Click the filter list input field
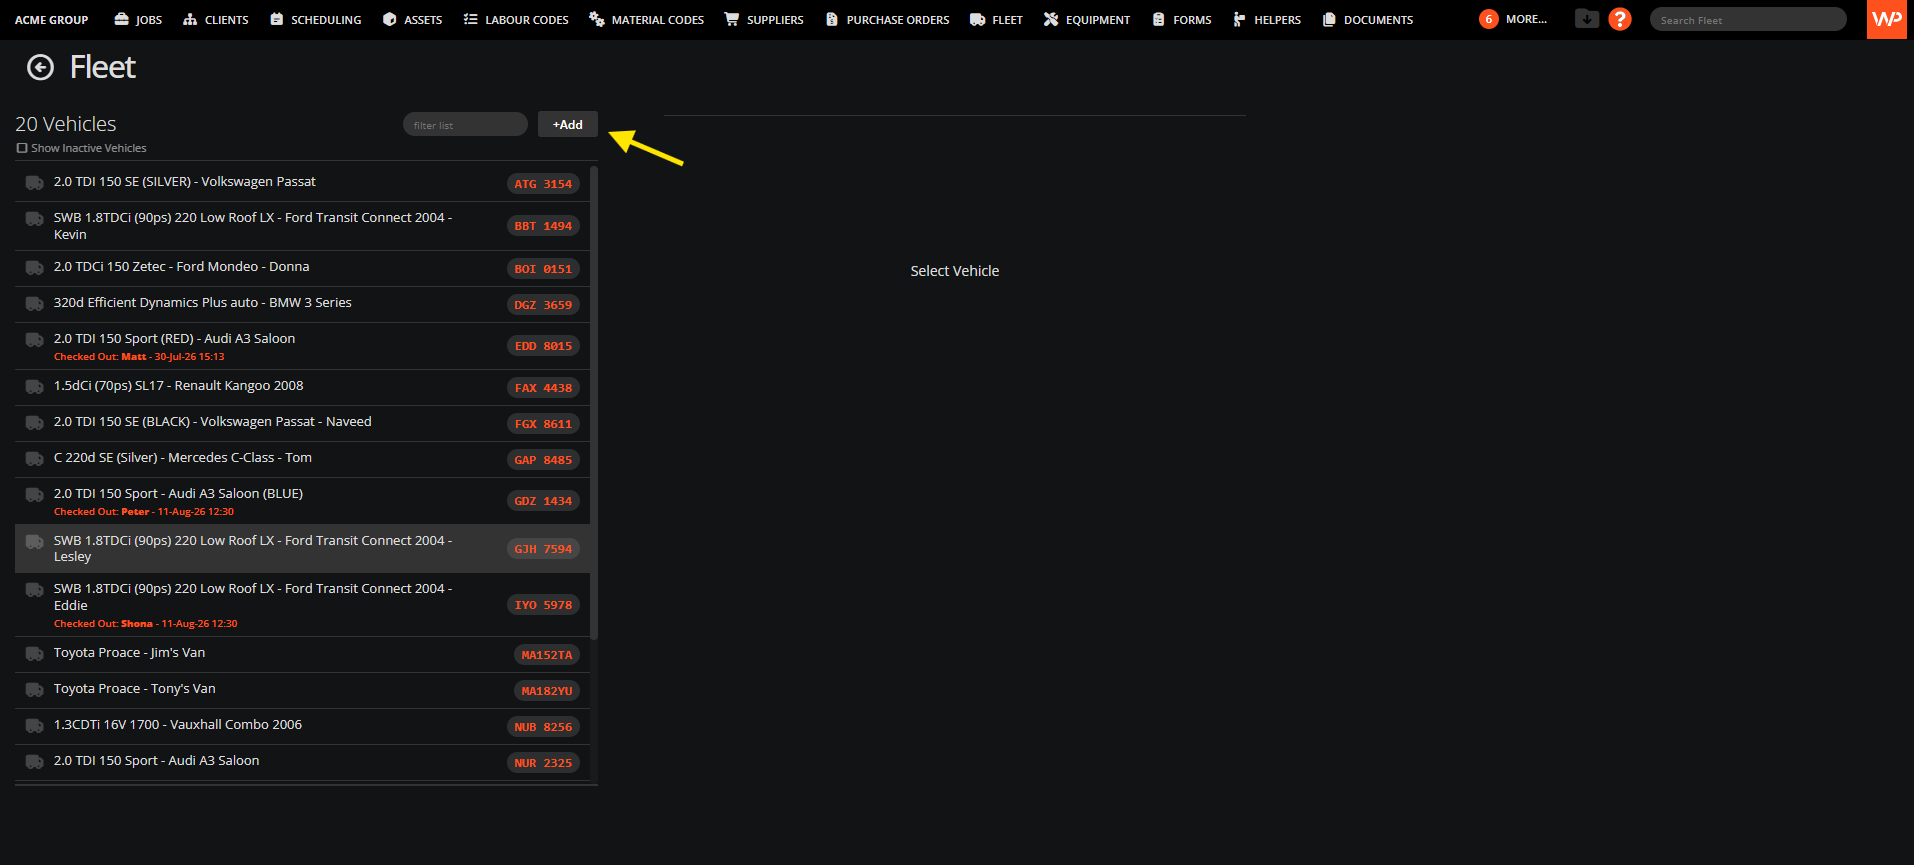Image resolution: width=1914 pixels, height=865 pixels. click(465, 124)
